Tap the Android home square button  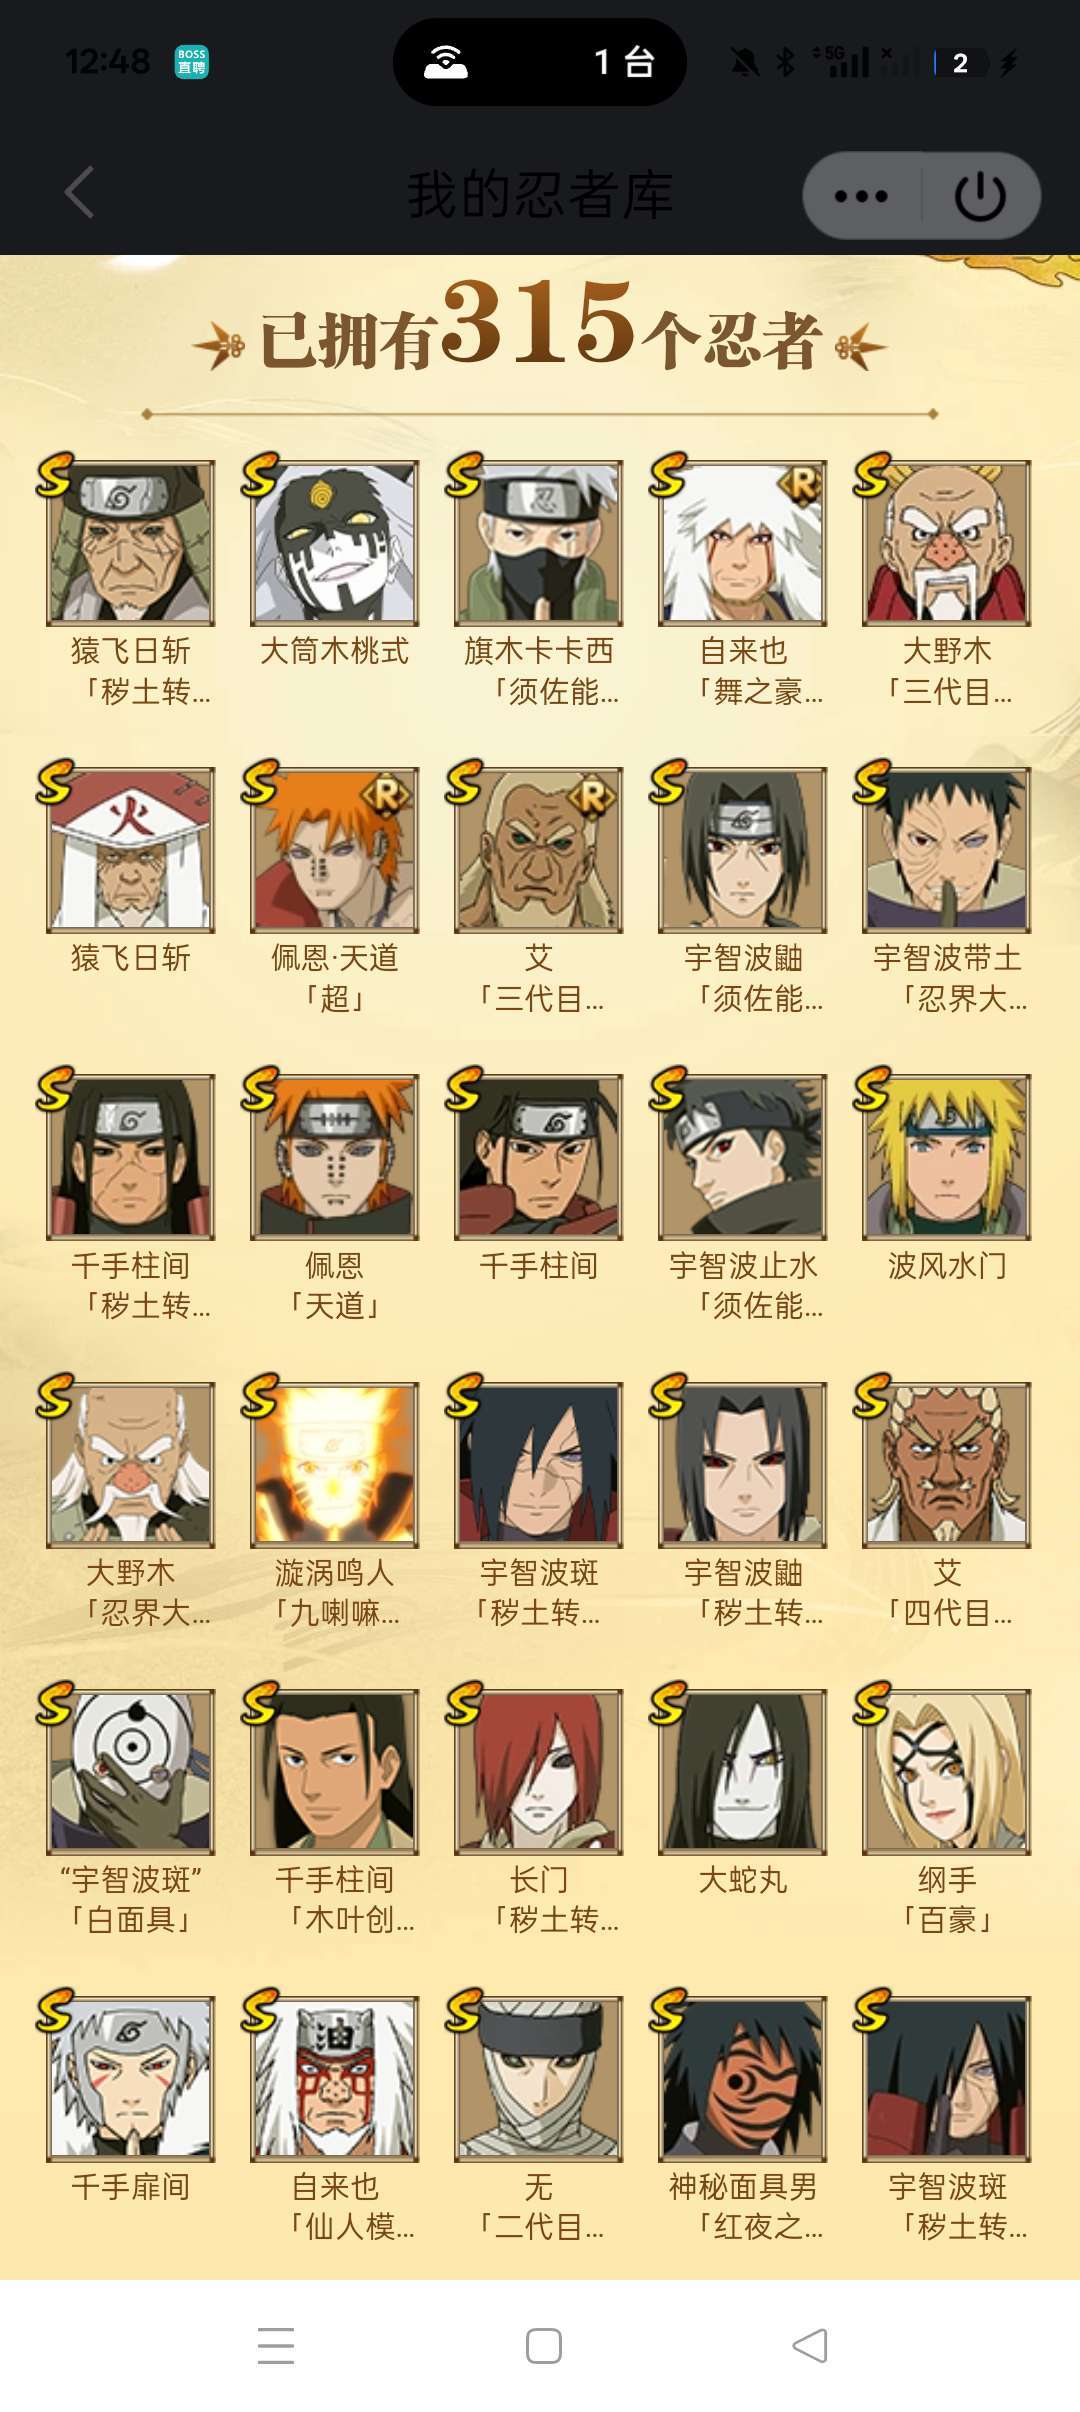click(x=543, y=2345)
